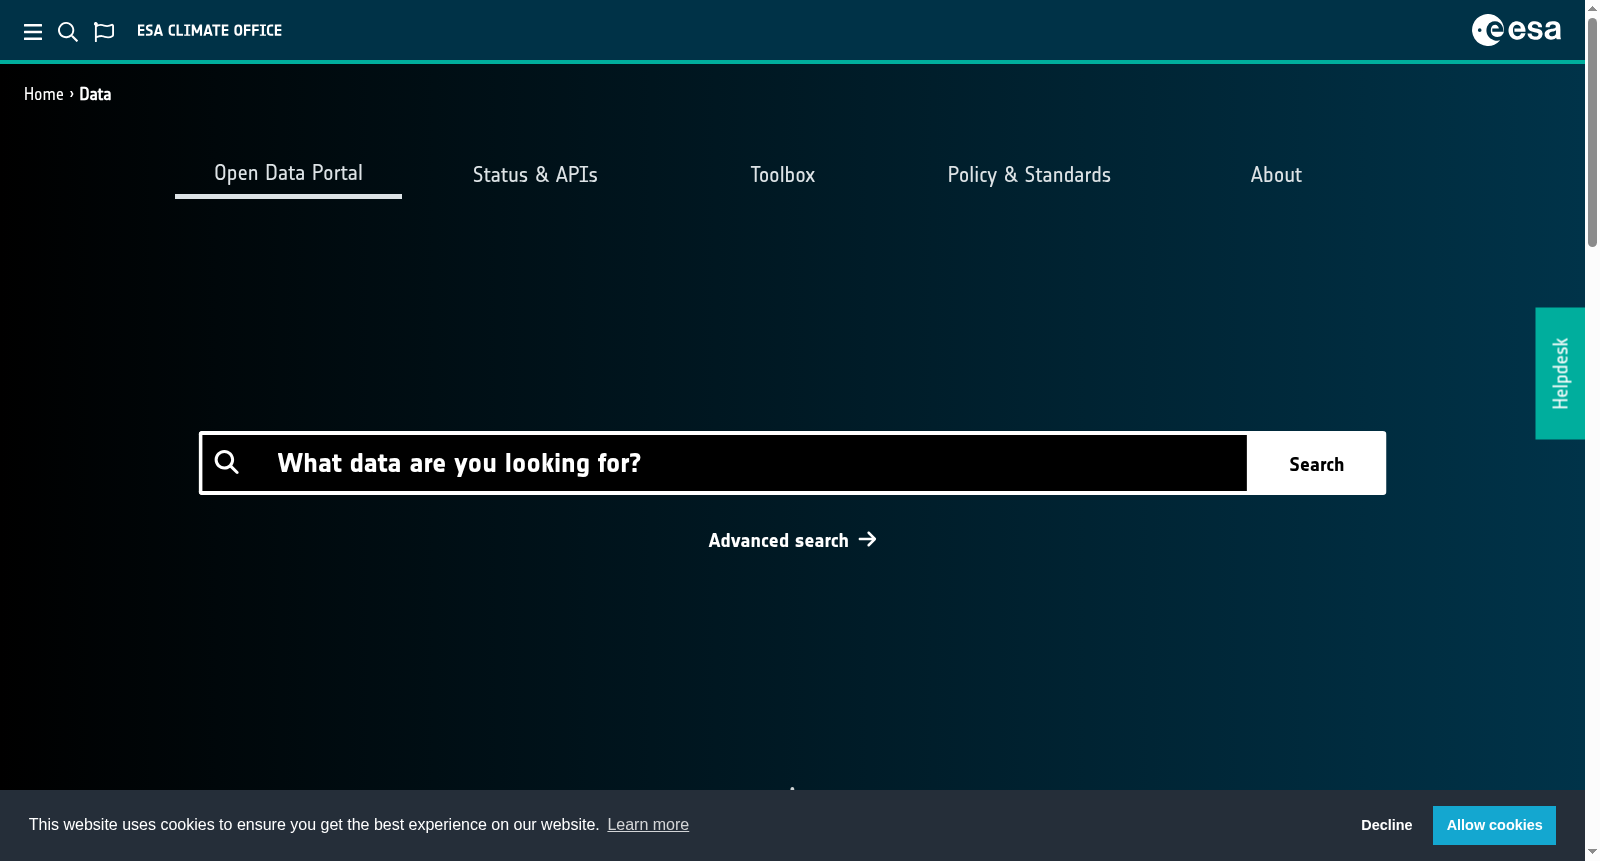Go to the ESA logo homepage
Image resolution: width=1600 pixels, height=861 pixels.
tap(1516, 30)
